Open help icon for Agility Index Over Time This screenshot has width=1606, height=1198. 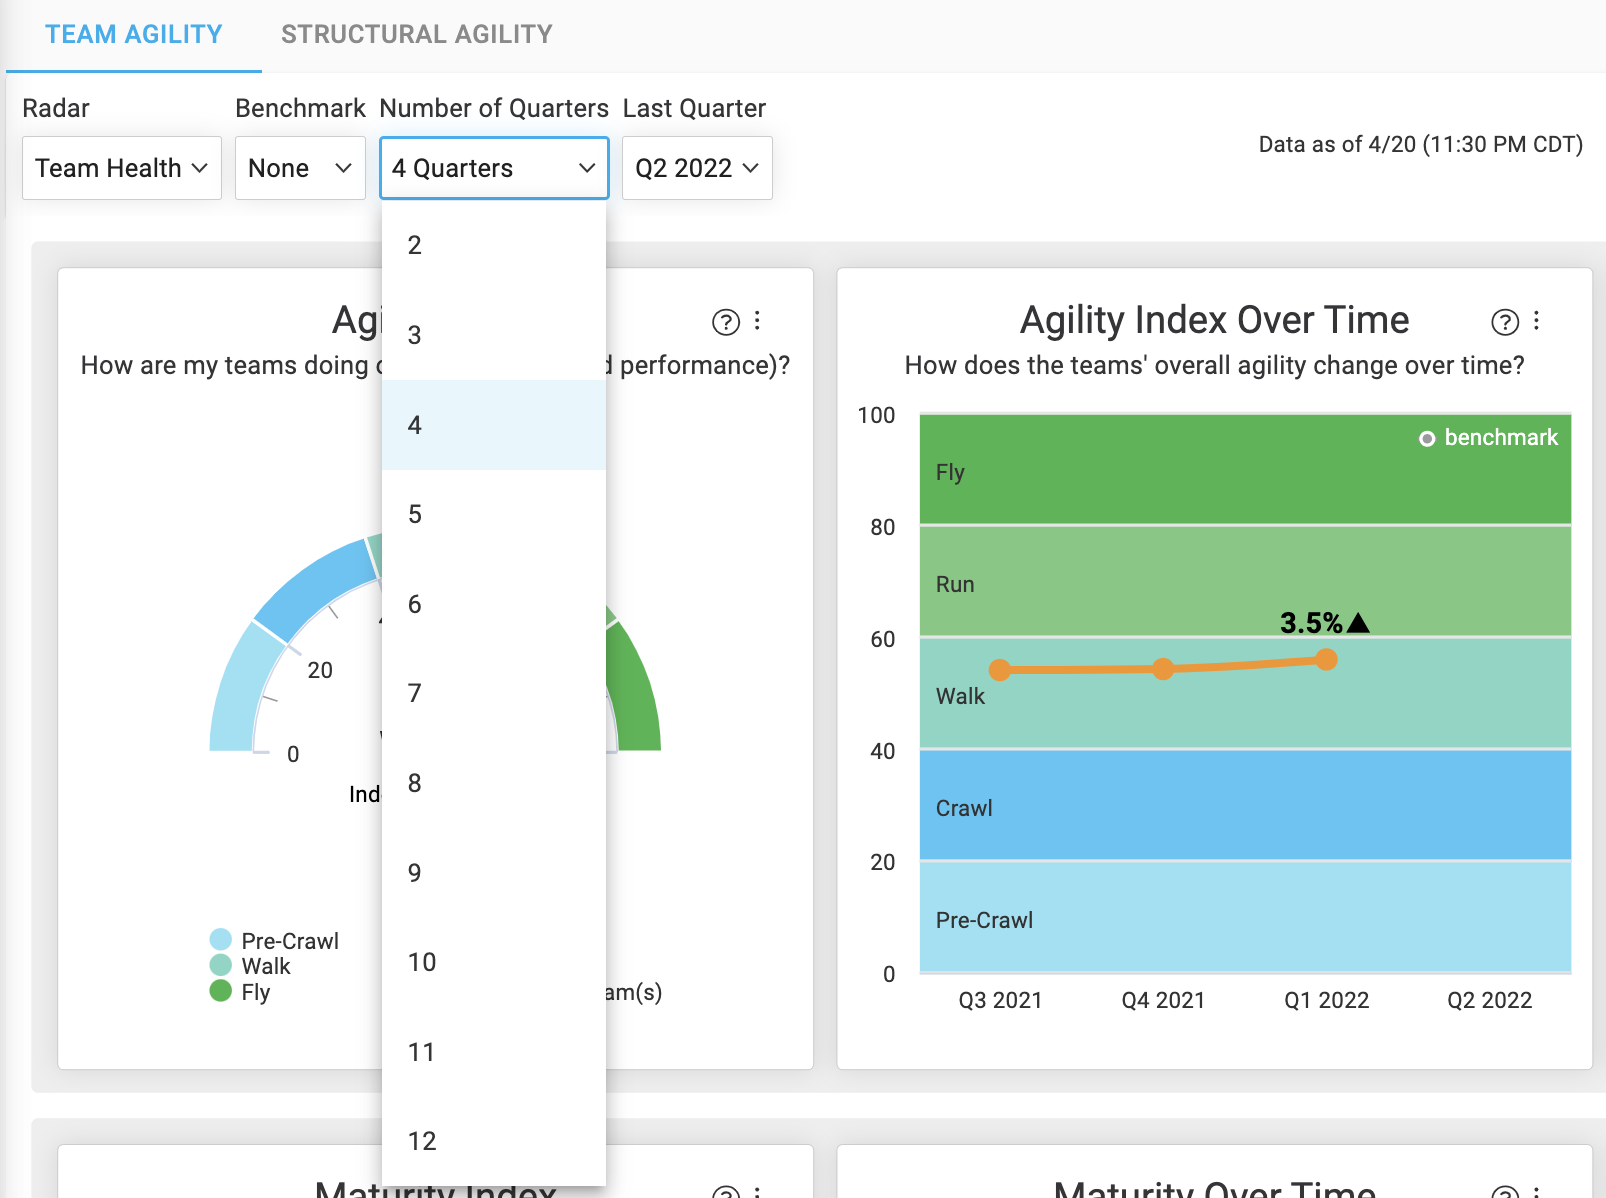coord(1504,322)
